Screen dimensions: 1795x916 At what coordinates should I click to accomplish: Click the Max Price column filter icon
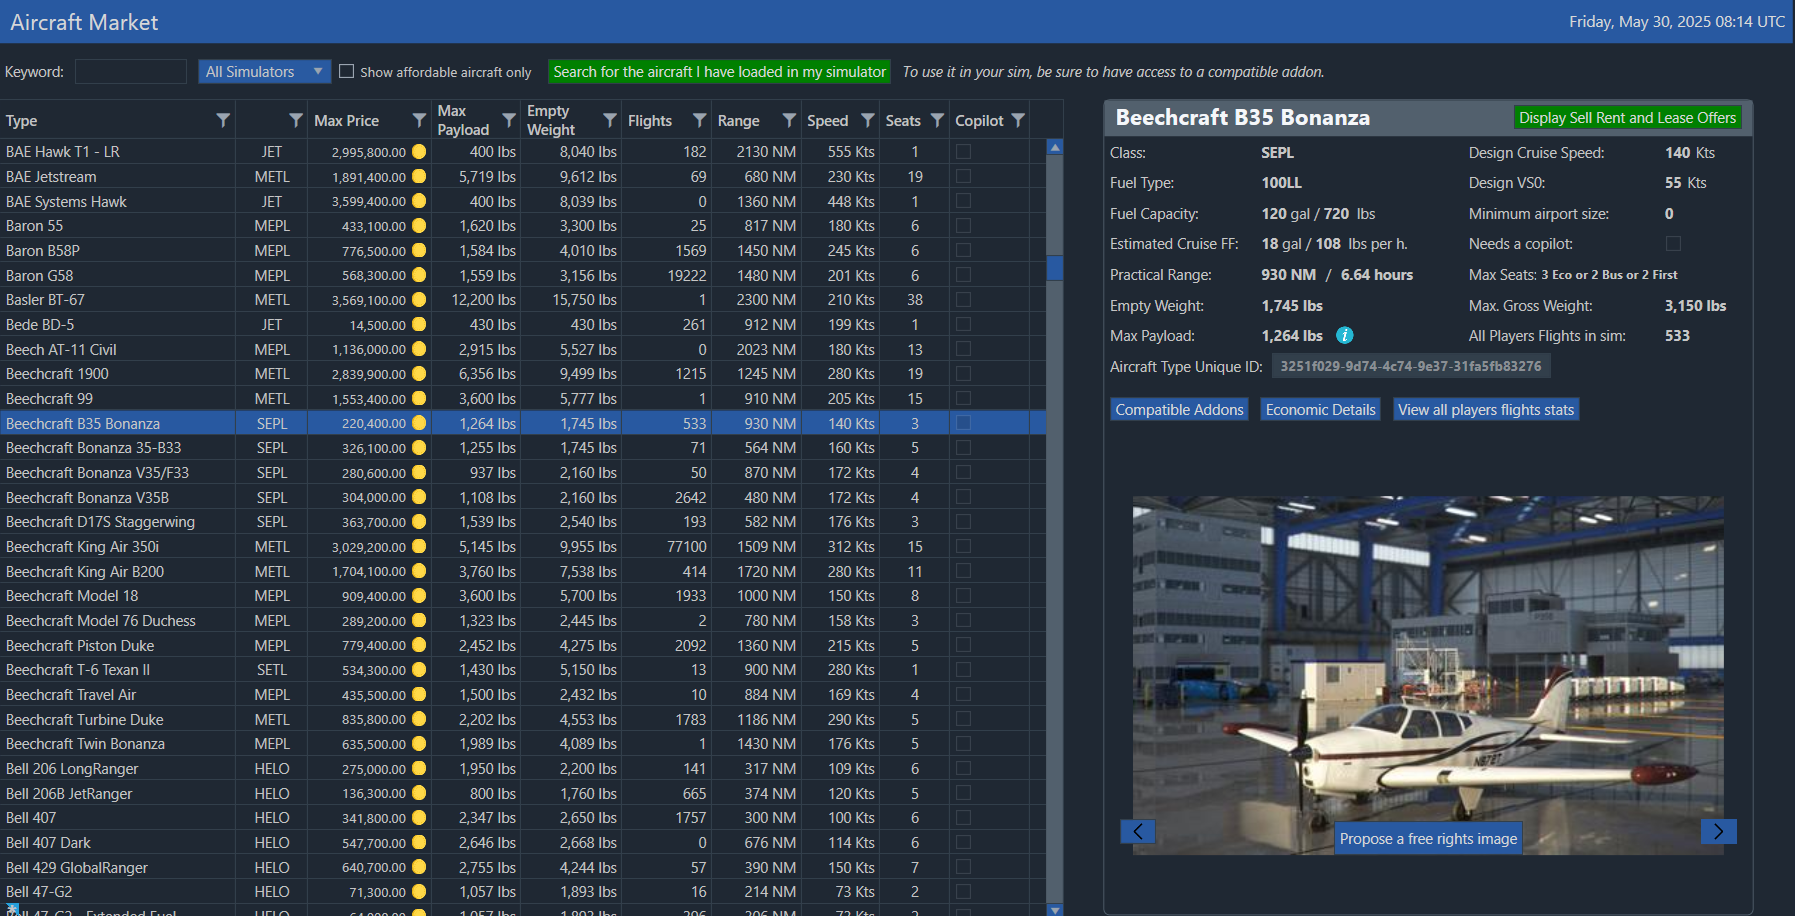(419, 120)
